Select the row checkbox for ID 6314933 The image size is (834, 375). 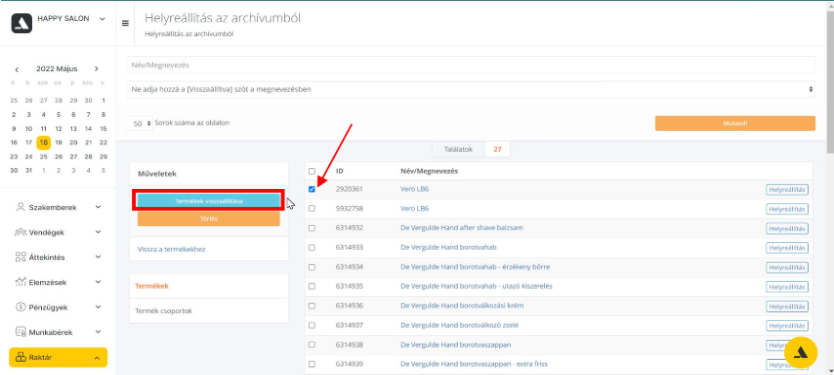(312, 247)
